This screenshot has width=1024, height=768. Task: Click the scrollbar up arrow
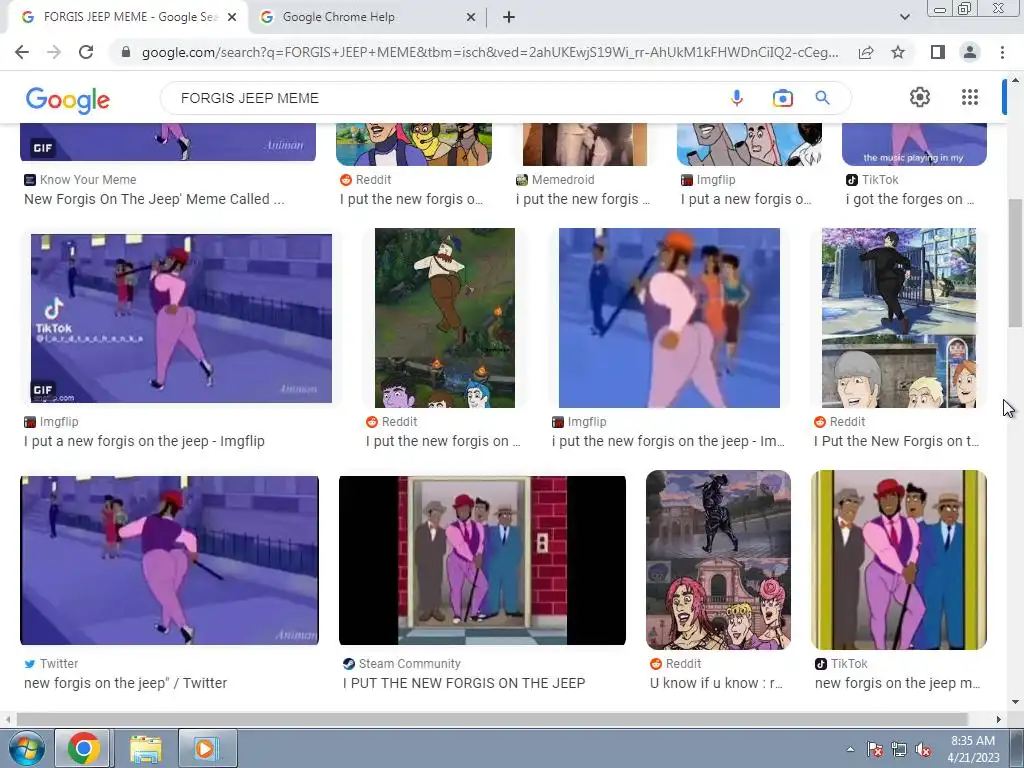1016,80
